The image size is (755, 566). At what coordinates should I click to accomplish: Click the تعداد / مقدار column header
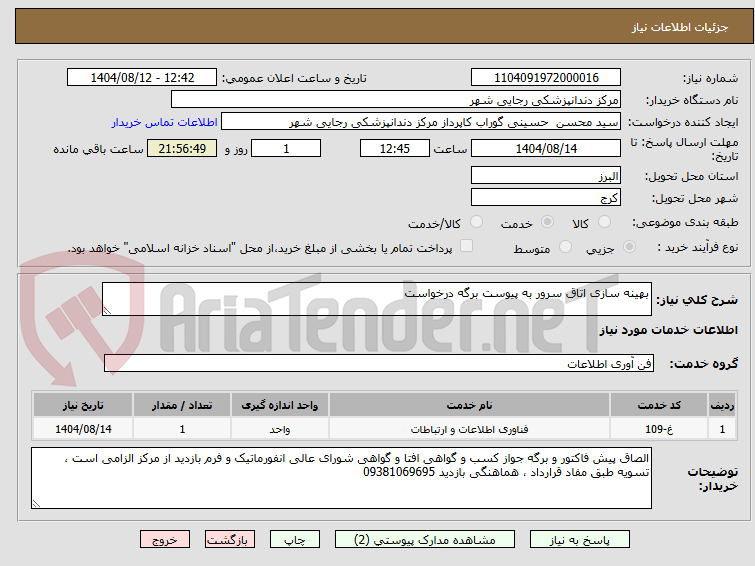(182, 405)
